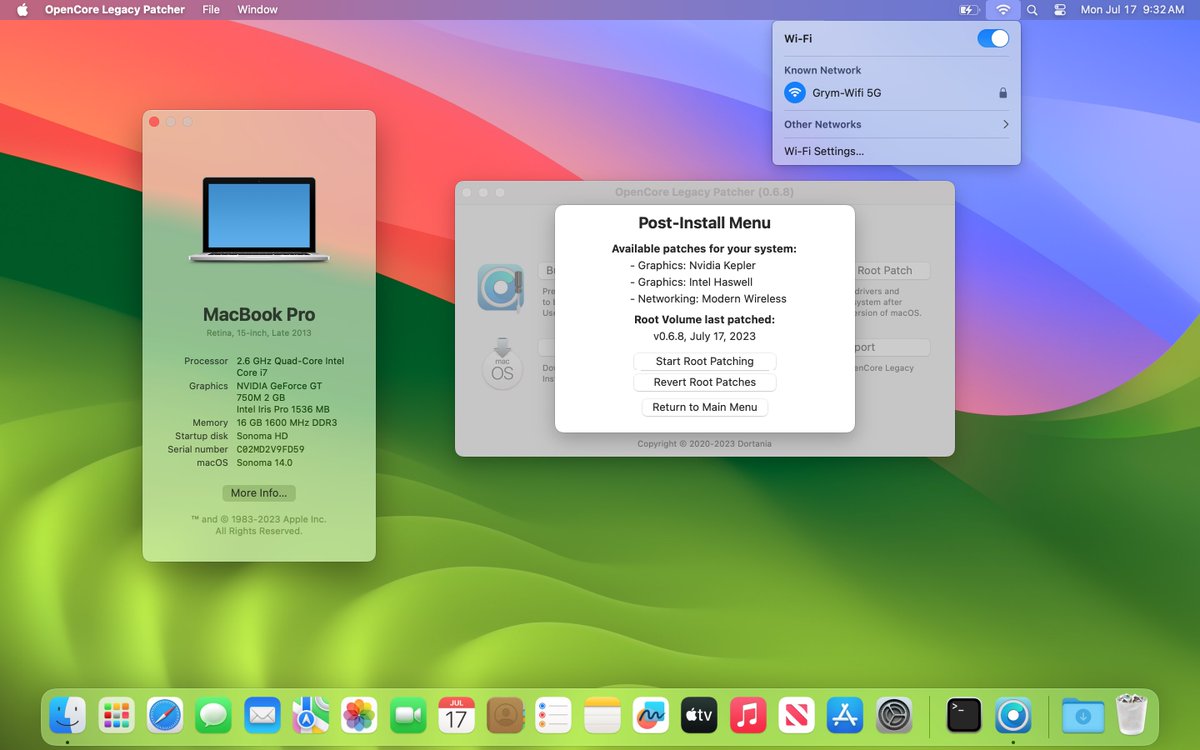Click menu bar date and time
This screenshot has width=1200, height=750.
tap(1132, 10)
